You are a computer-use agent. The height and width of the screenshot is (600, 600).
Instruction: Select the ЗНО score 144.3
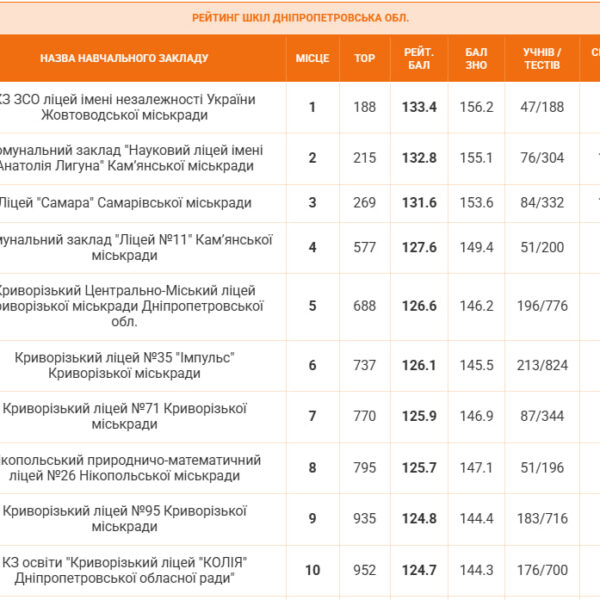pos(476,570)
